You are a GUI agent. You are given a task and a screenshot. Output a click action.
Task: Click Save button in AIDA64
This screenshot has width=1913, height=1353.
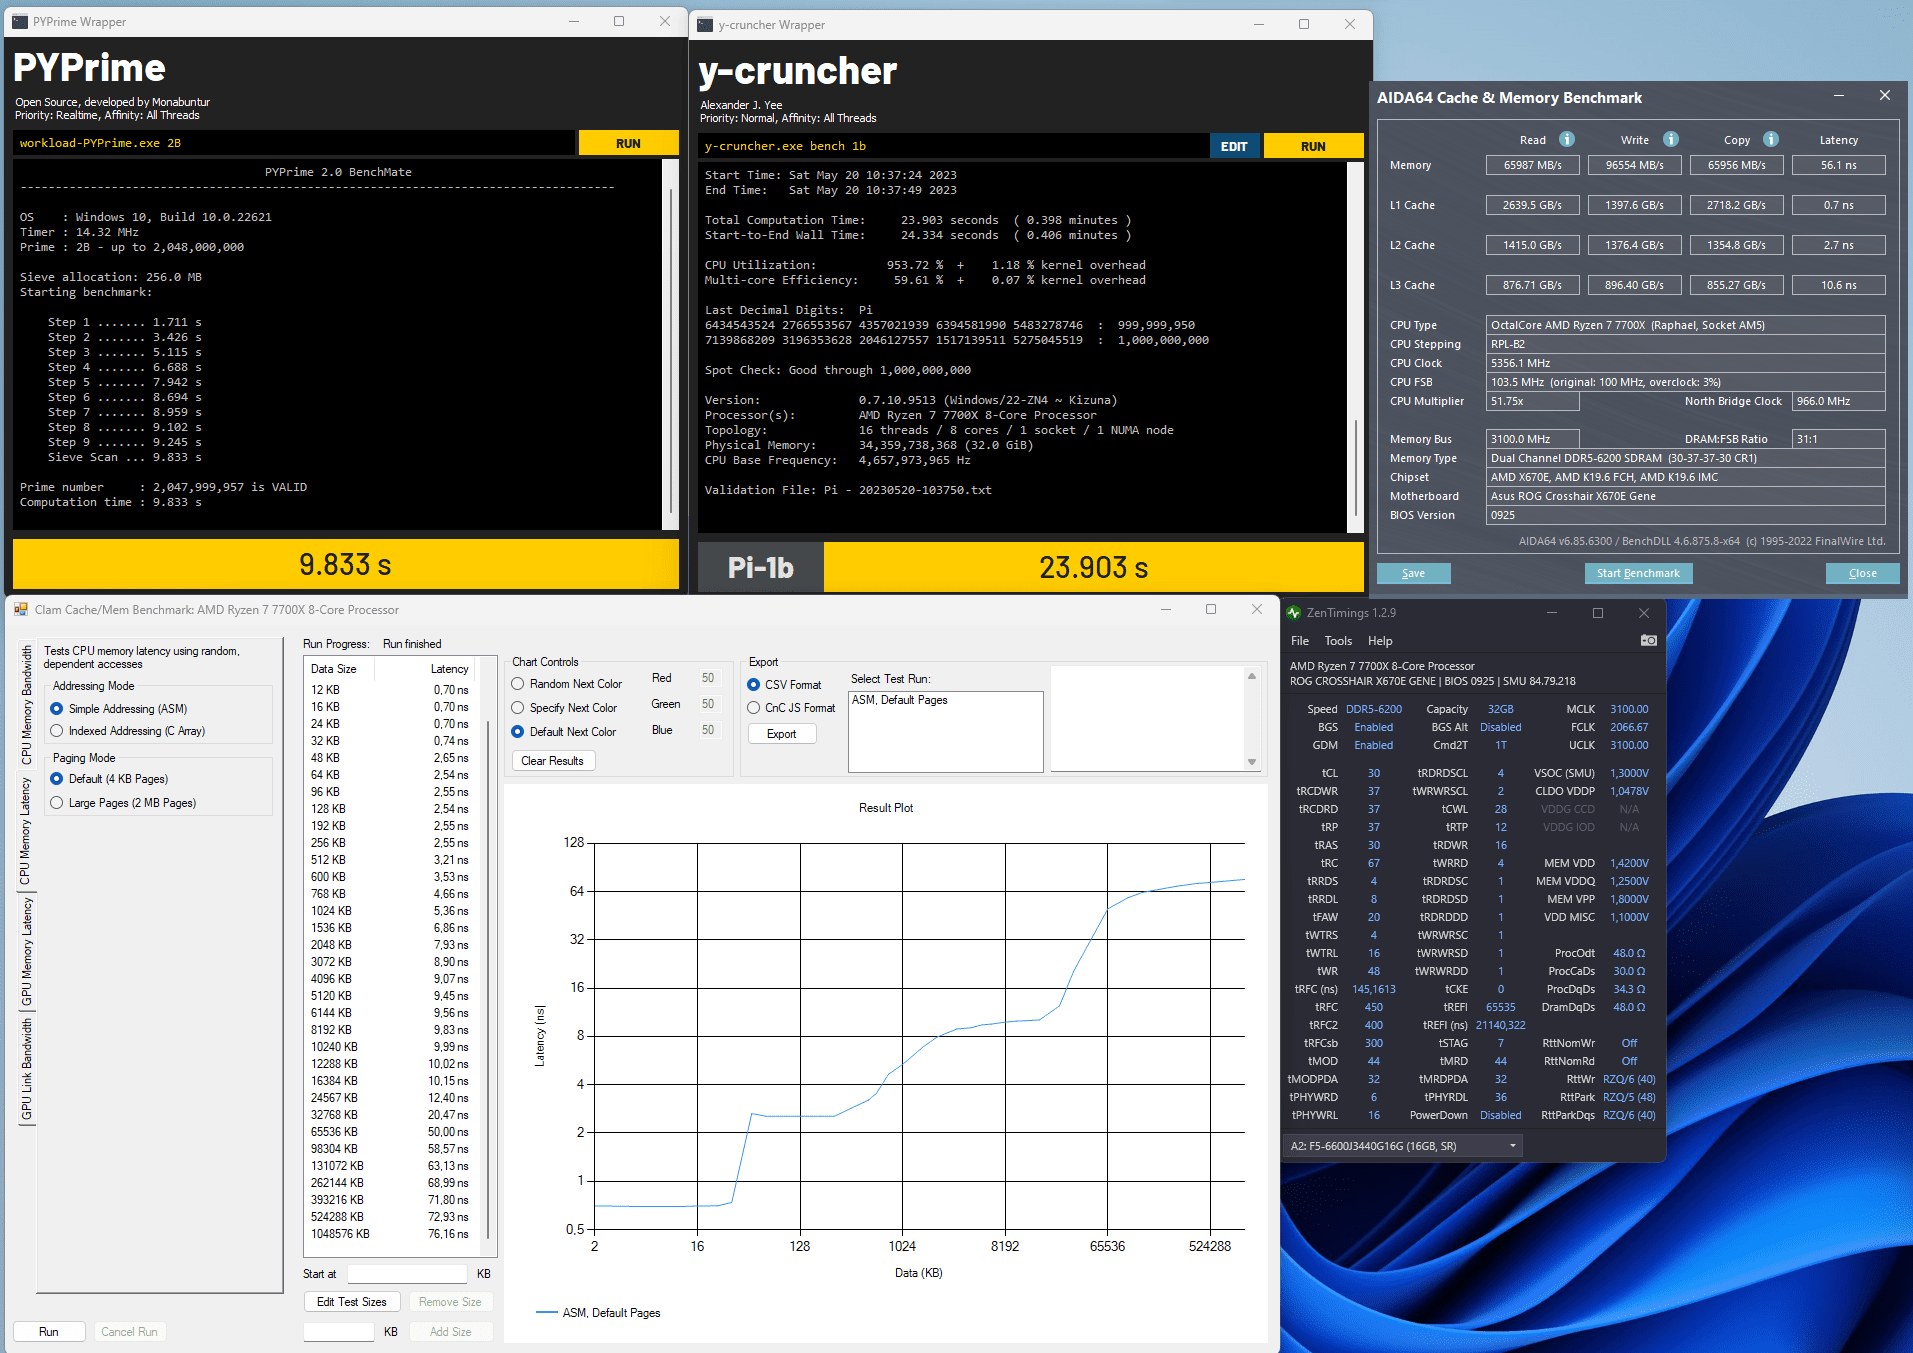point(1413,573)
